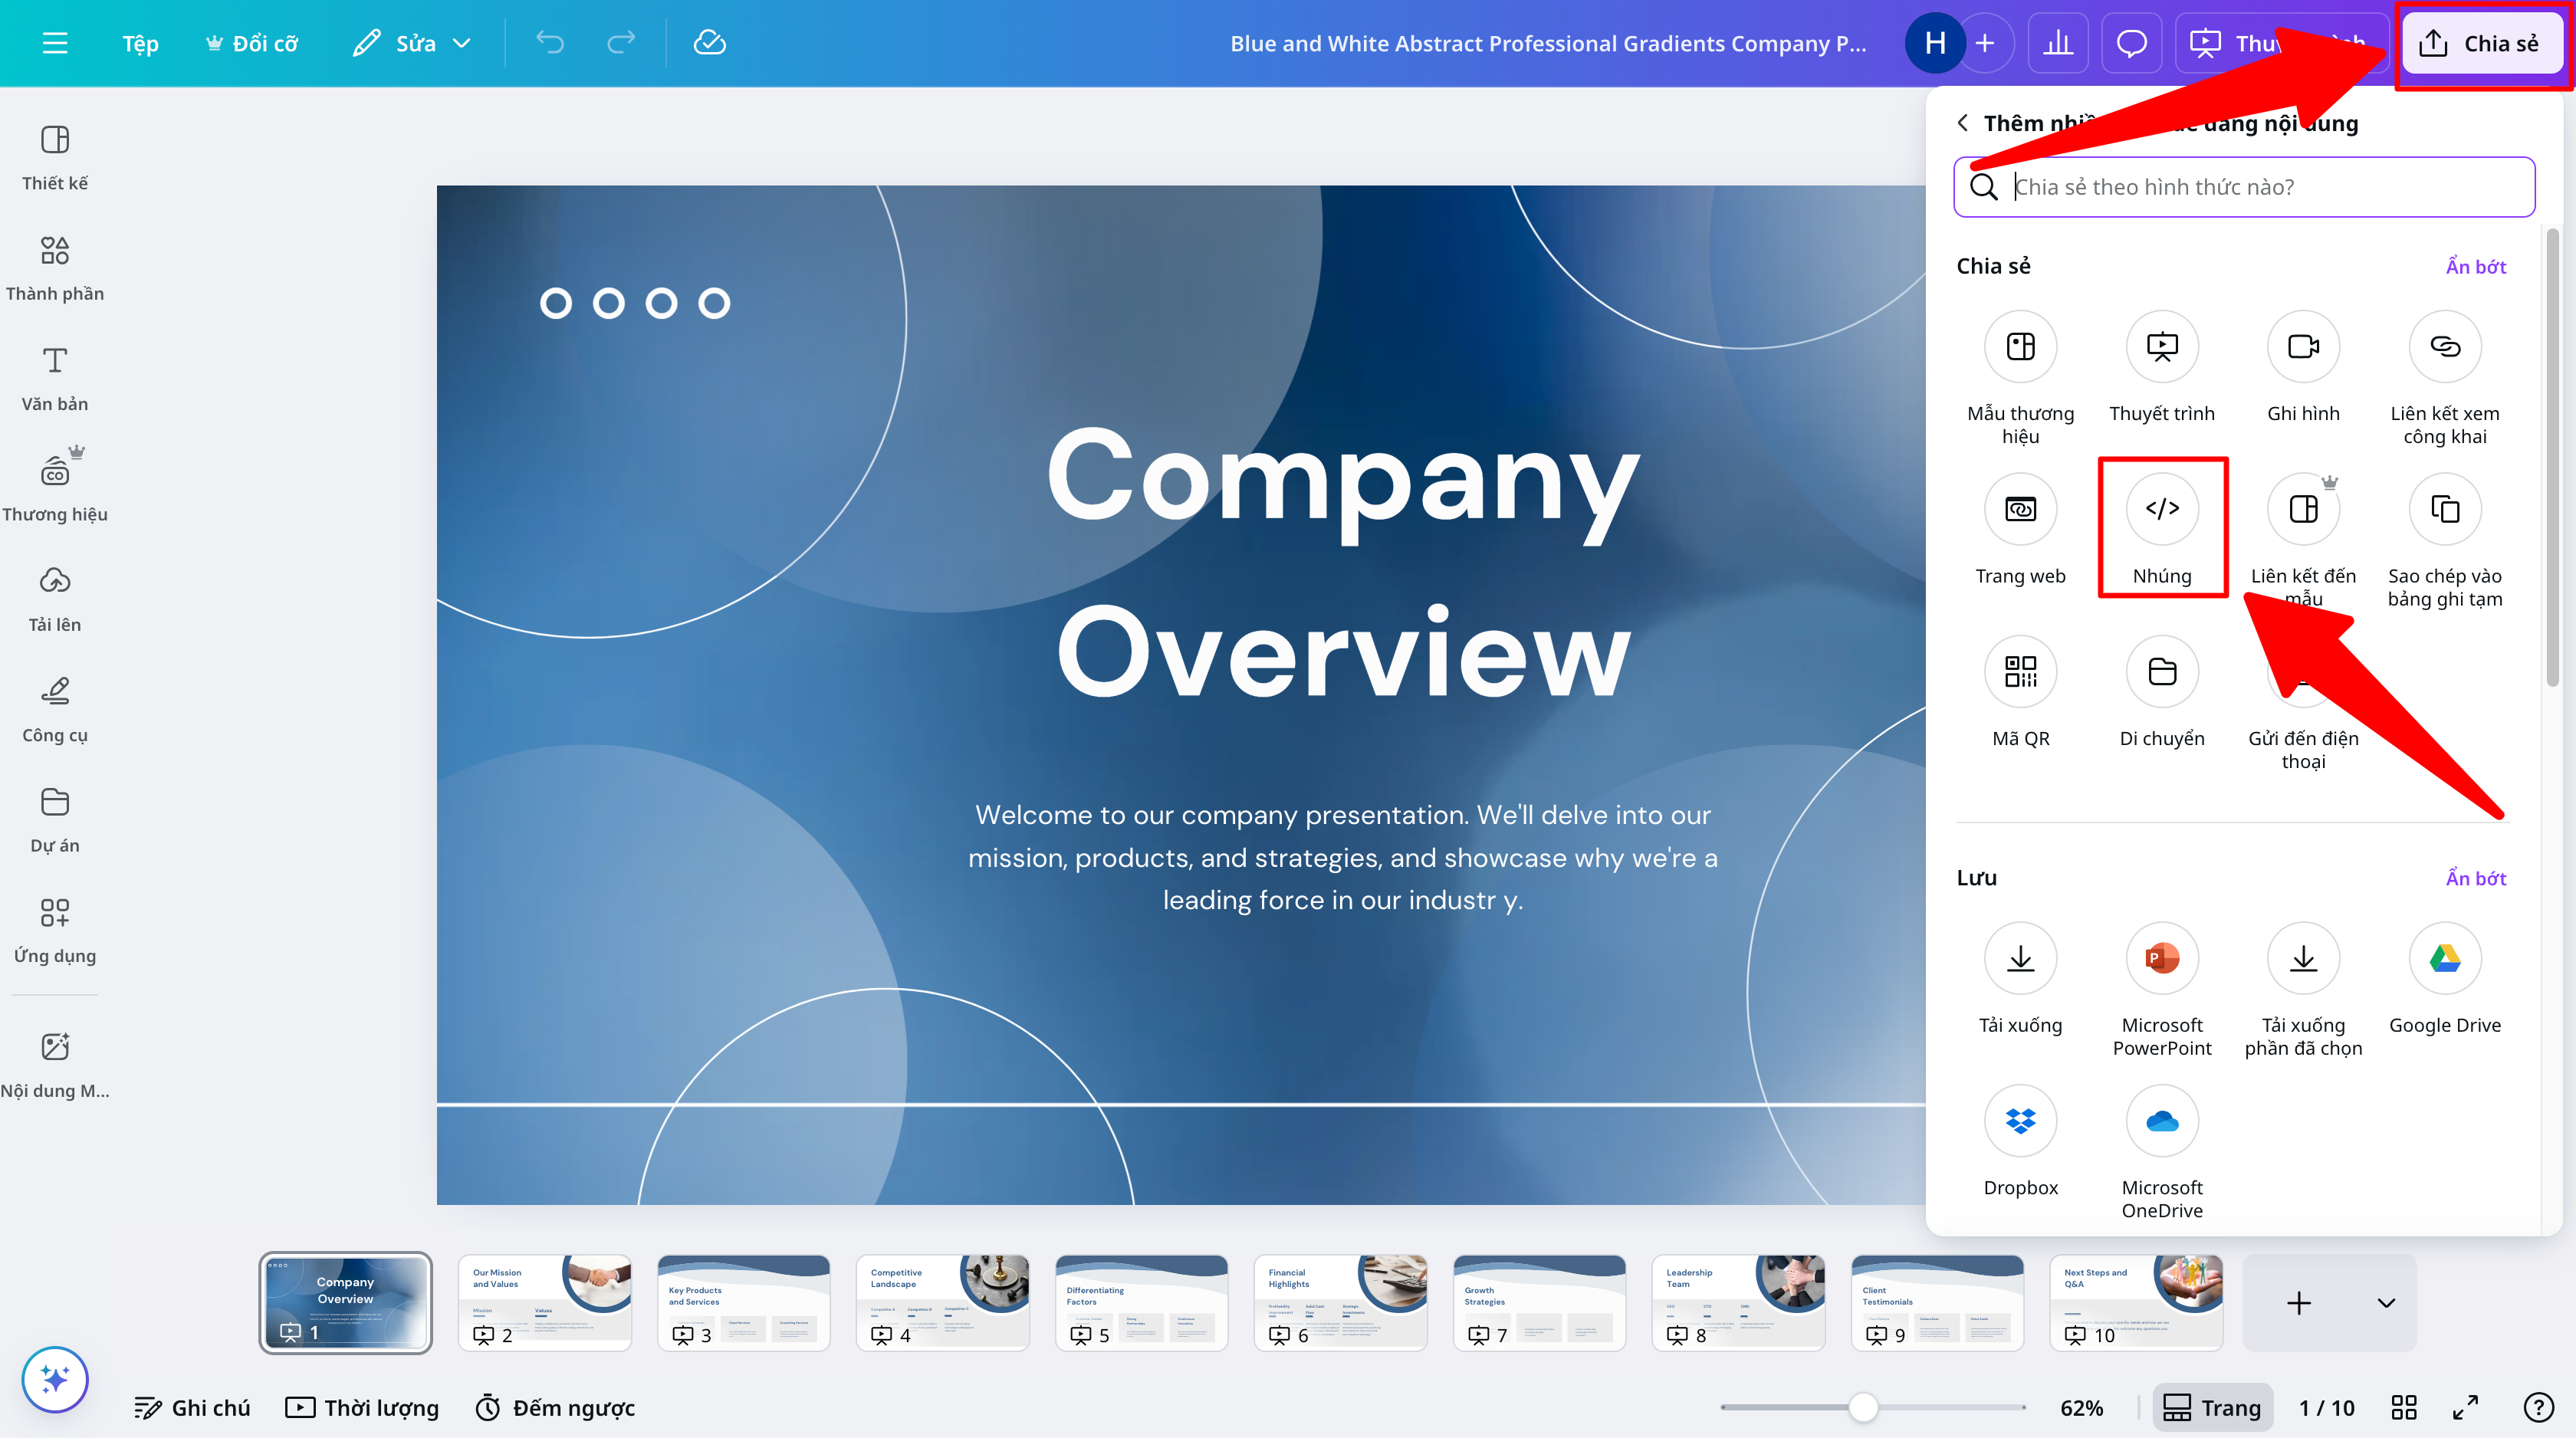This screenshot has height=1438, width=2576.
Task: Click the Ghi hình record icon
Action: pos(2302,347)
